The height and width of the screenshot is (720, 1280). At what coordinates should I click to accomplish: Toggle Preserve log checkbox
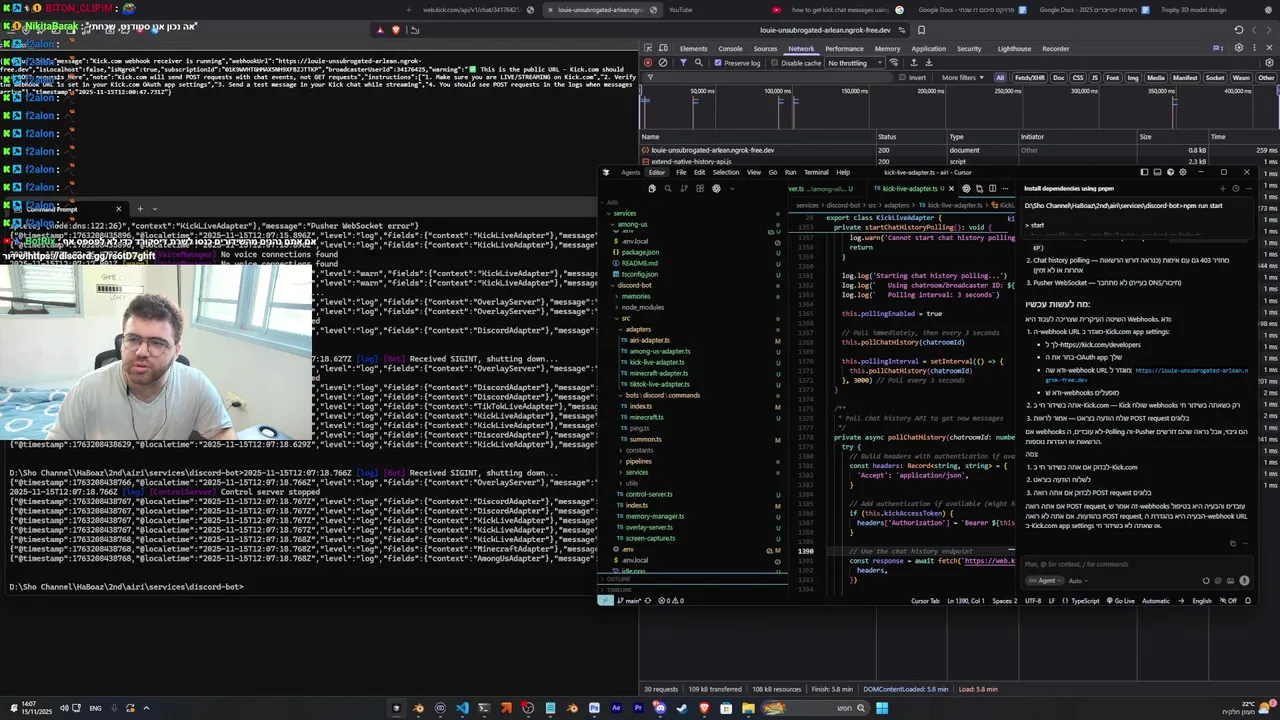click(717, 62)
